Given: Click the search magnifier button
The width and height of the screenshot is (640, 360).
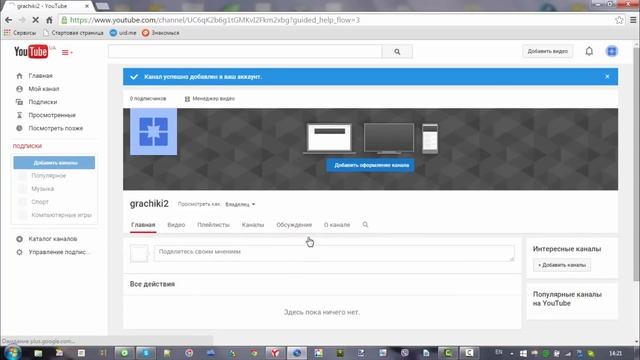Looking at the screenshot, I should (397, 52).
